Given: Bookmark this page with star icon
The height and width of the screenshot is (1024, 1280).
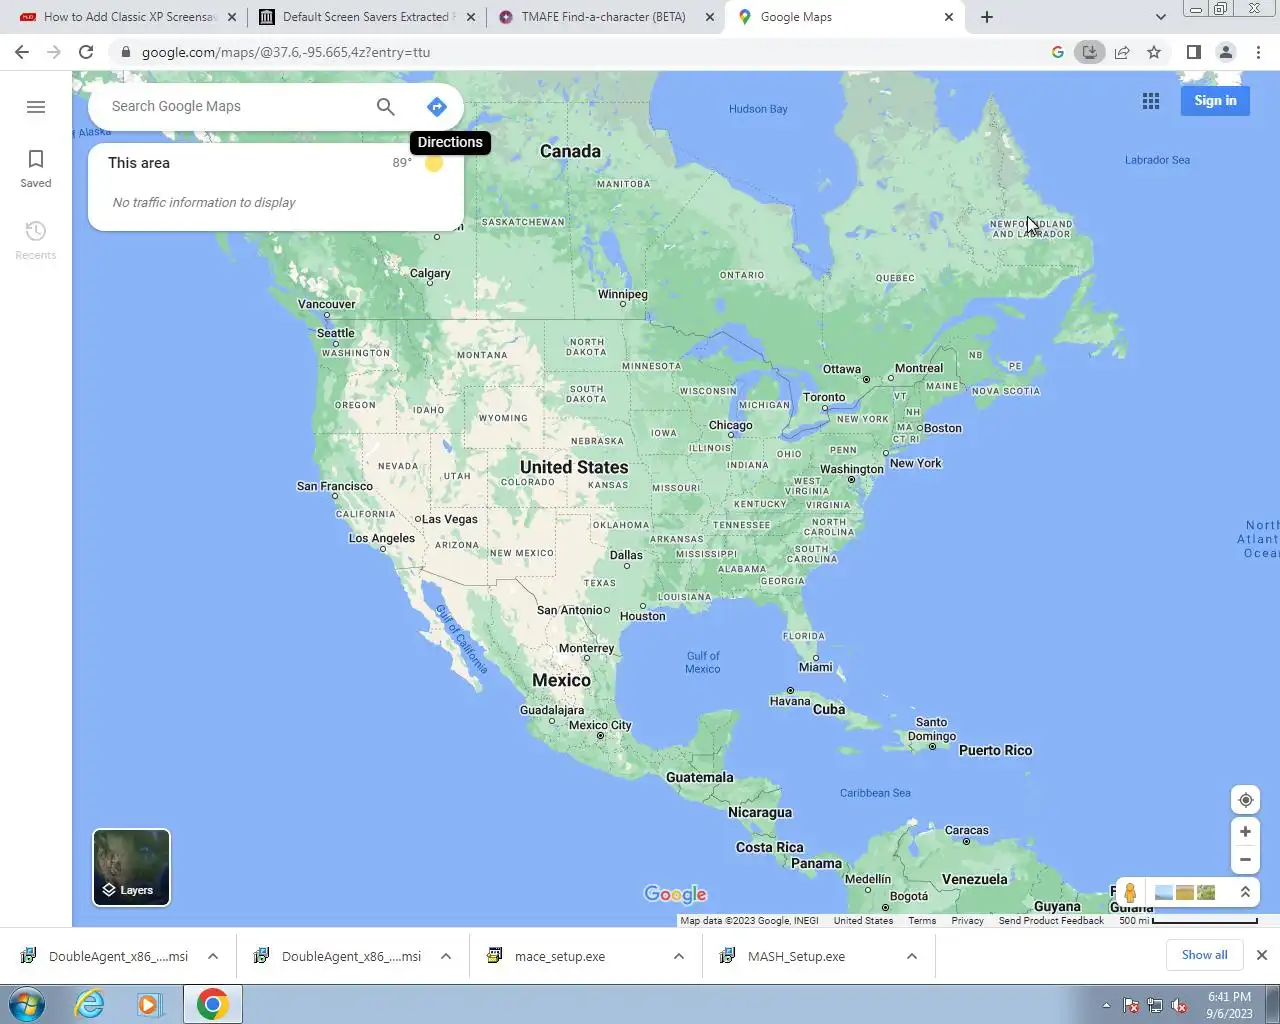Looking at the screenshot, I should point(1154,52).
